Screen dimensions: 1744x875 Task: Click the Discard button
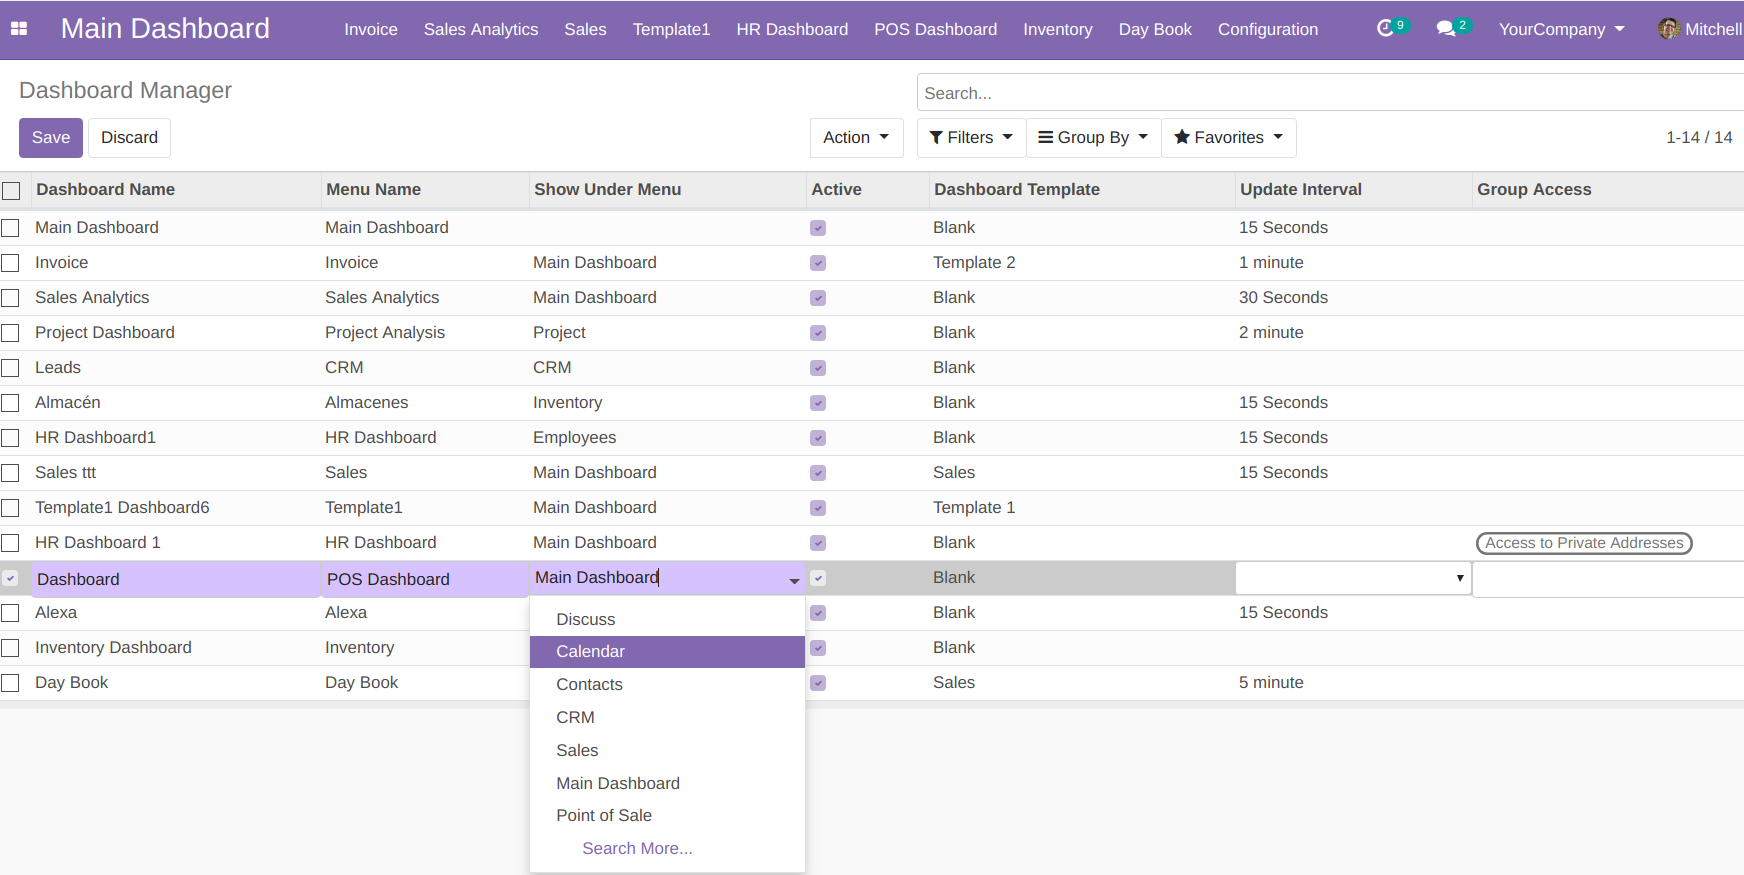coord(129,138)
